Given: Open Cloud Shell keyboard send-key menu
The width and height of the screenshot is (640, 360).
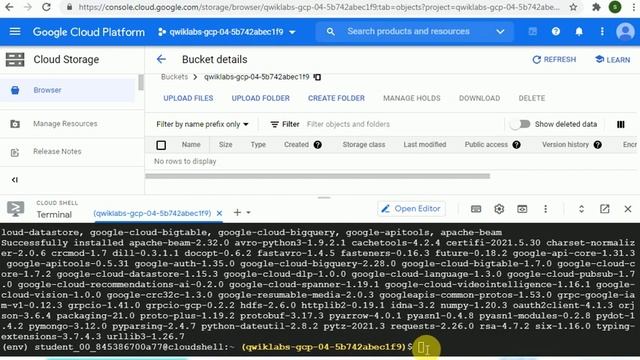Looking at the screenshot, I should coord(476,209).
